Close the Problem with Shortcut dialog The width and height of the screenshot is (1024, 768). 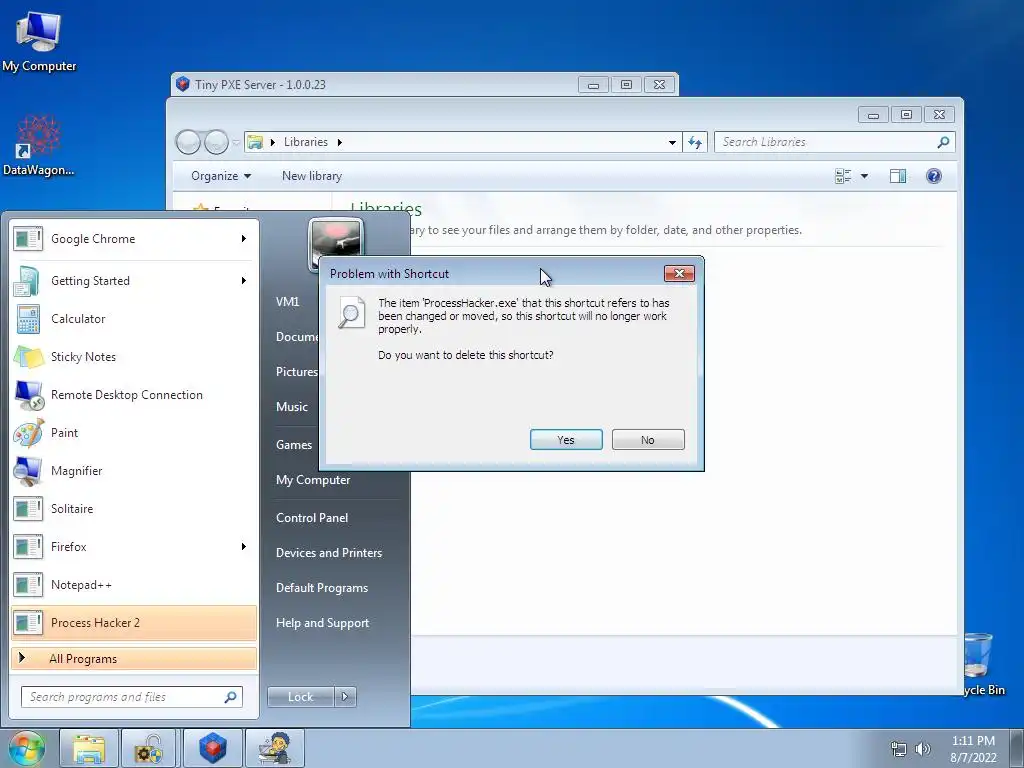(x=679, y=273)
